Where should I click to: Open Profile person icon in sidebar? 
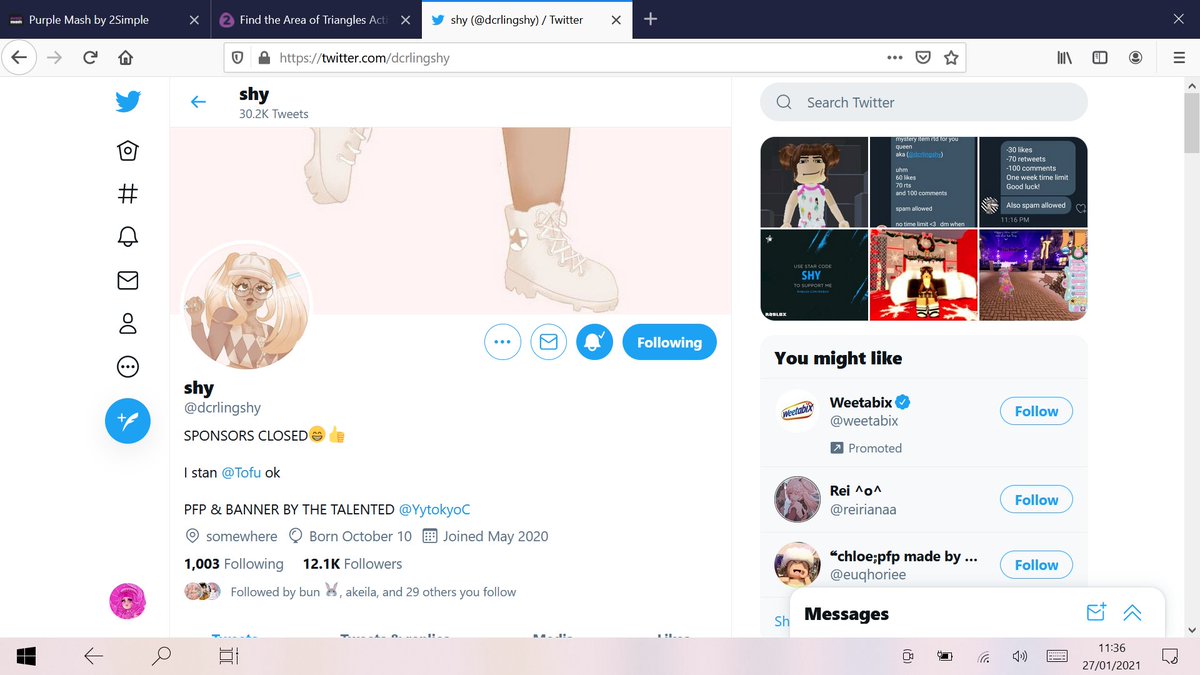tap(128, 323)
